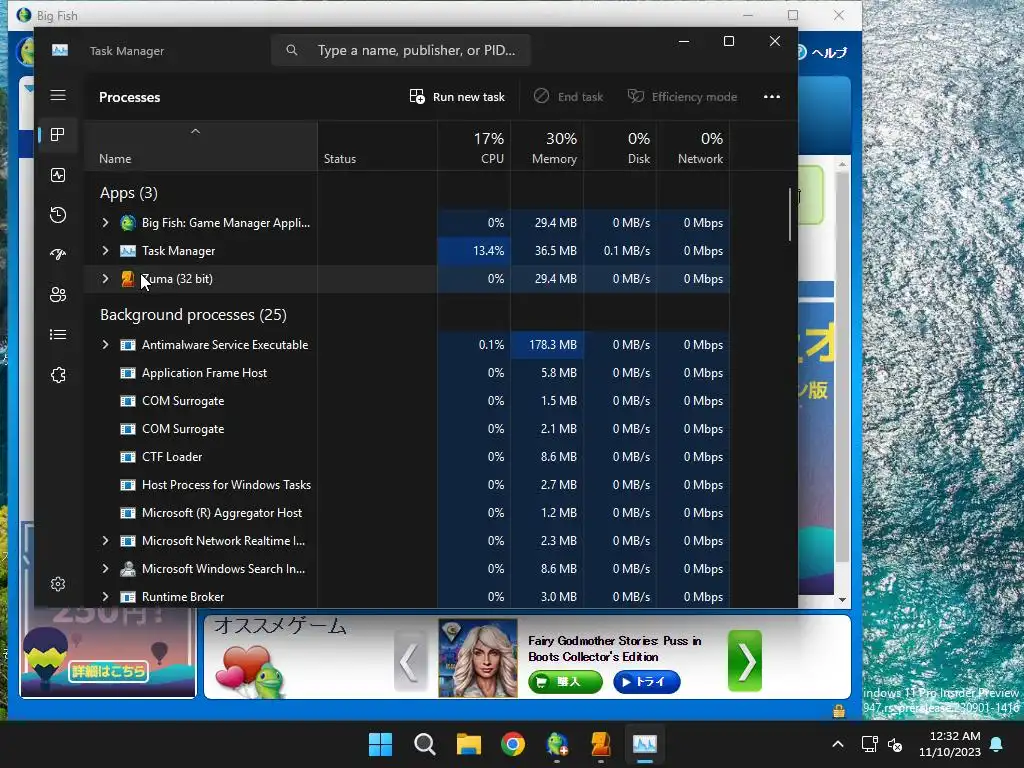Select Microsoft (R) Aggregator Host row
The image size is (1024, 768).
pyautogui.click(x=406, y=513)
